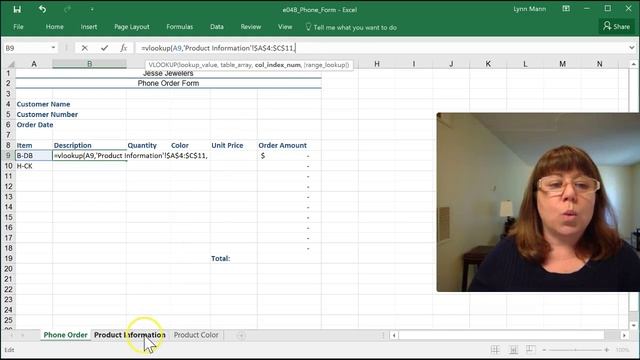Viewport: 640px width, 360px height.
Task: Open the Insert Function fx dialog
Action: coord(124,48)
